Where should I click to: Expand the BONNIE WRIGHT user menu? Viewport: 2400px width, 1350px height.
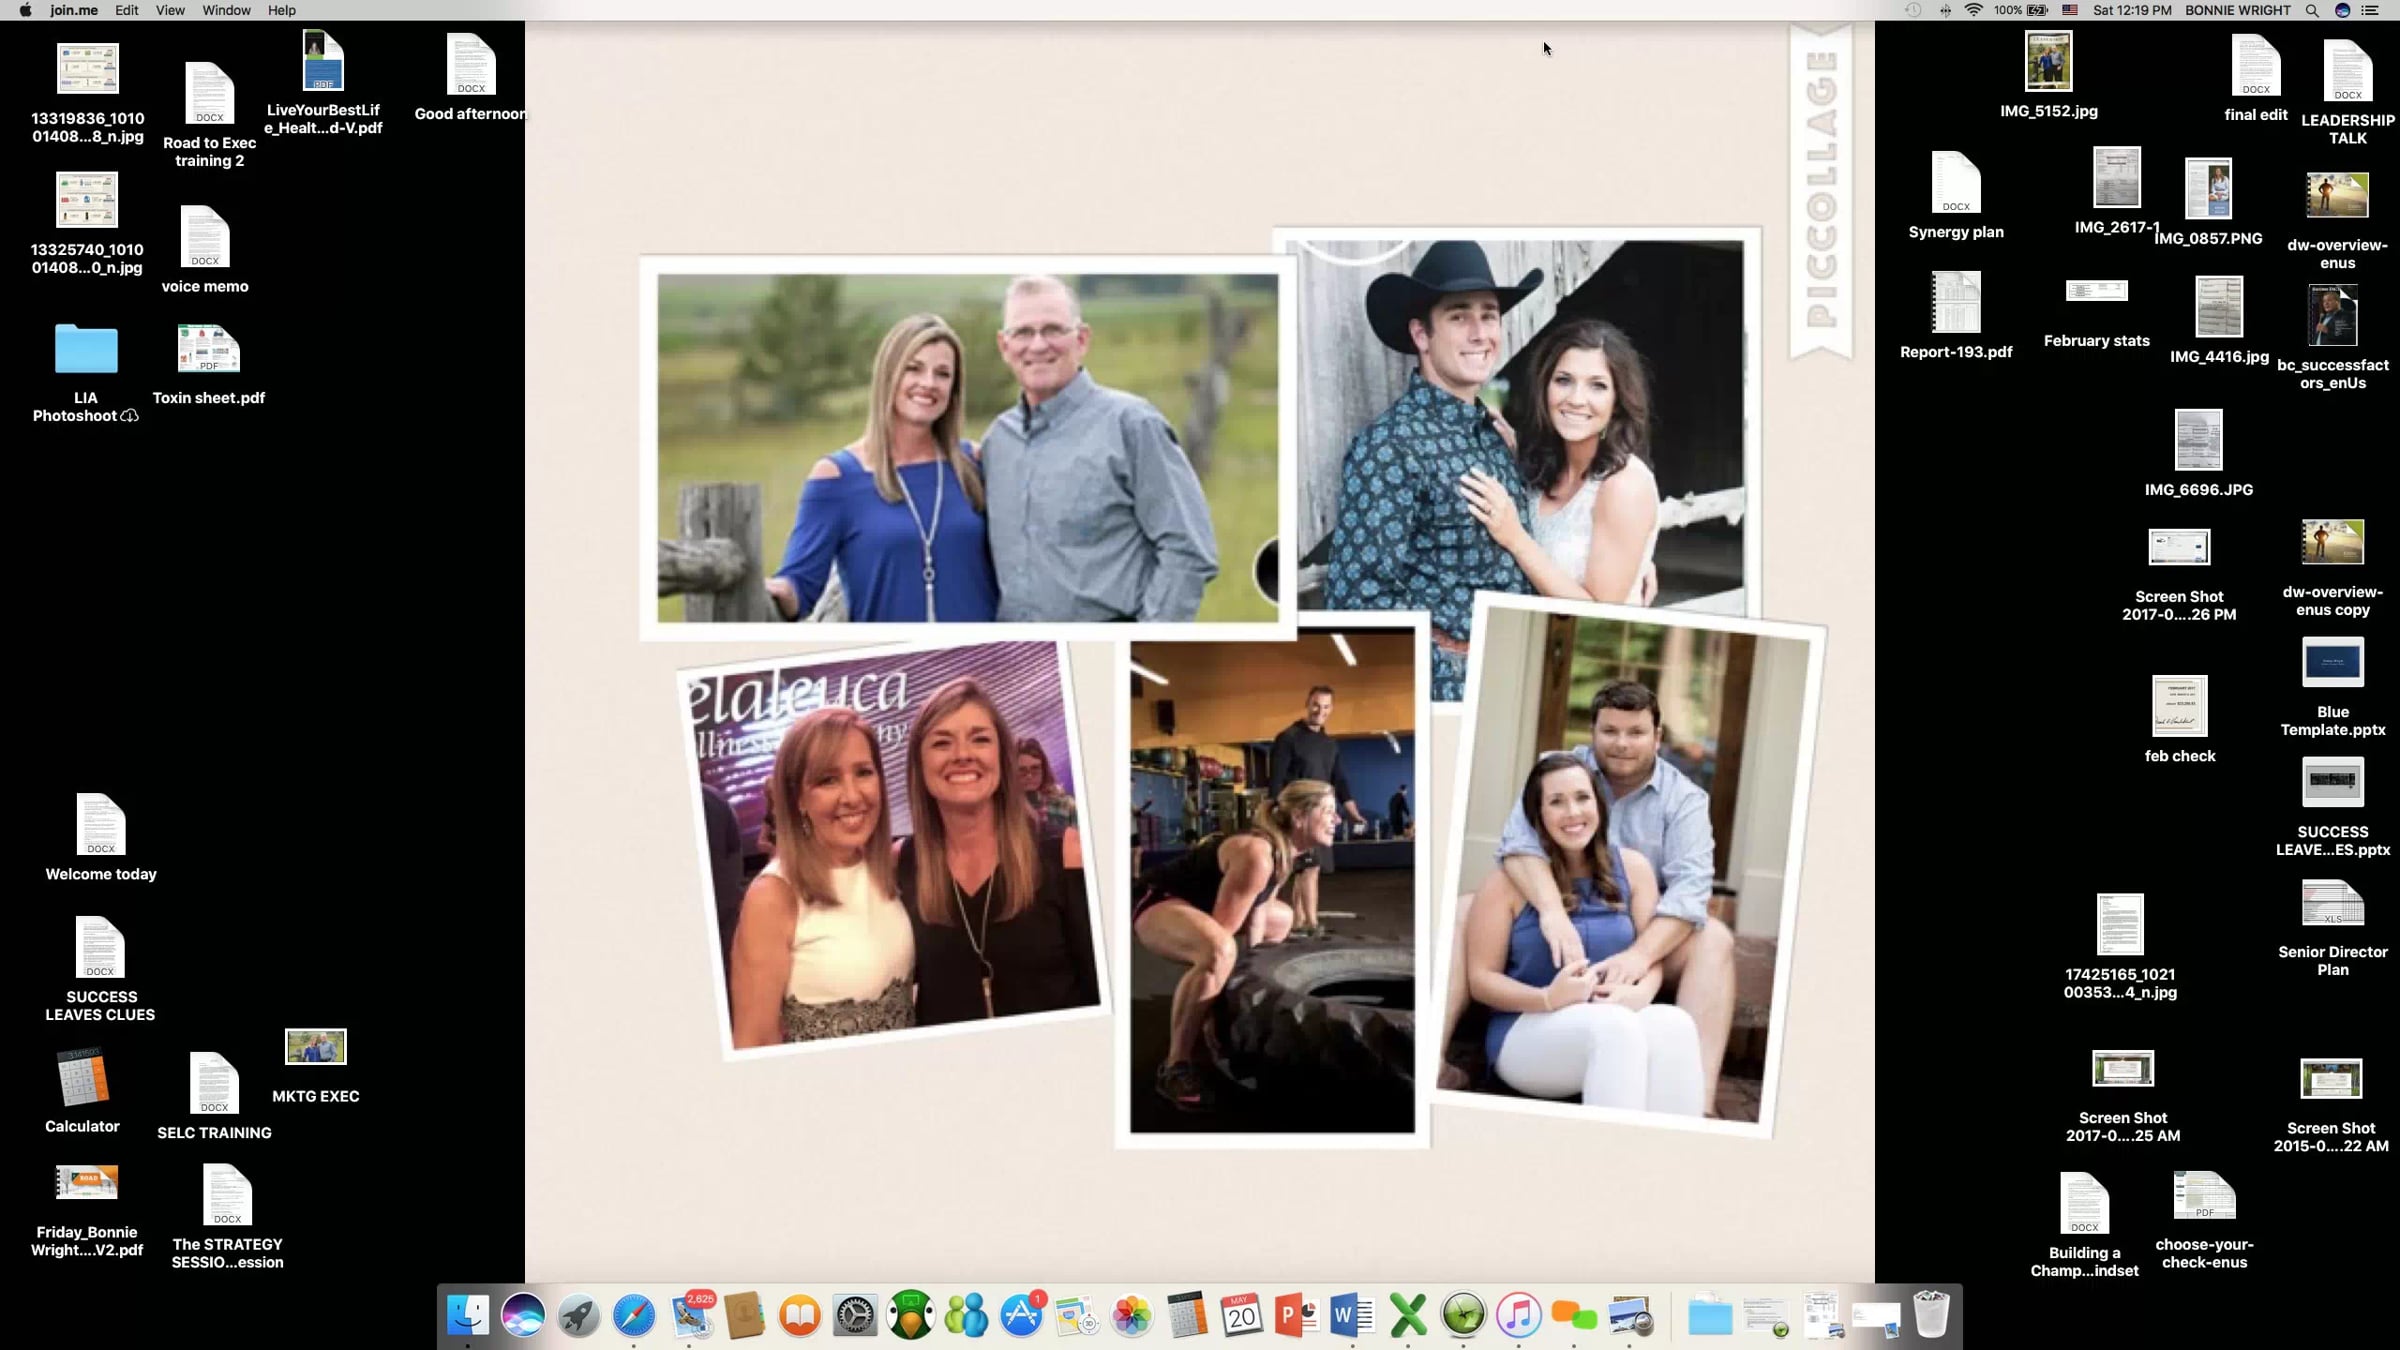pos(2237,10)
